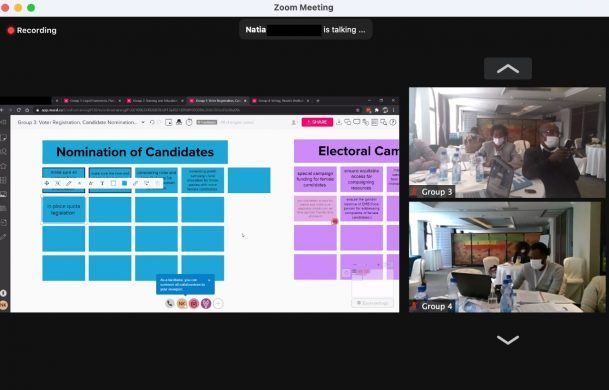609x390 pixels.
Task: Open a new browser tab with plus
Action: 318,101
